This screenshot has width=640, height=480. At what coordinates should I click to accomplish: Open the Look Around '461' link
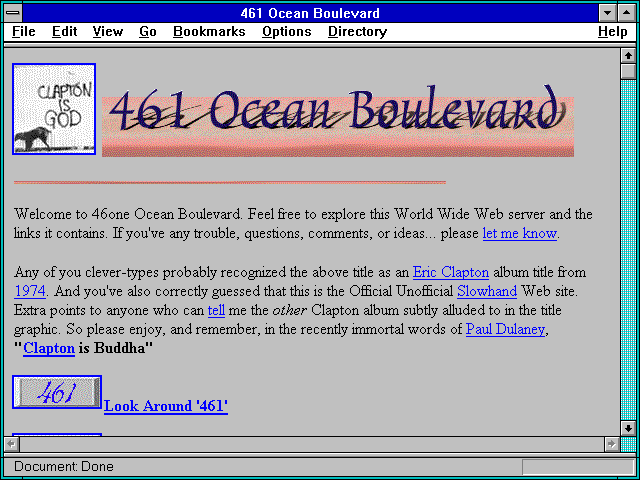tap(166, 406)
